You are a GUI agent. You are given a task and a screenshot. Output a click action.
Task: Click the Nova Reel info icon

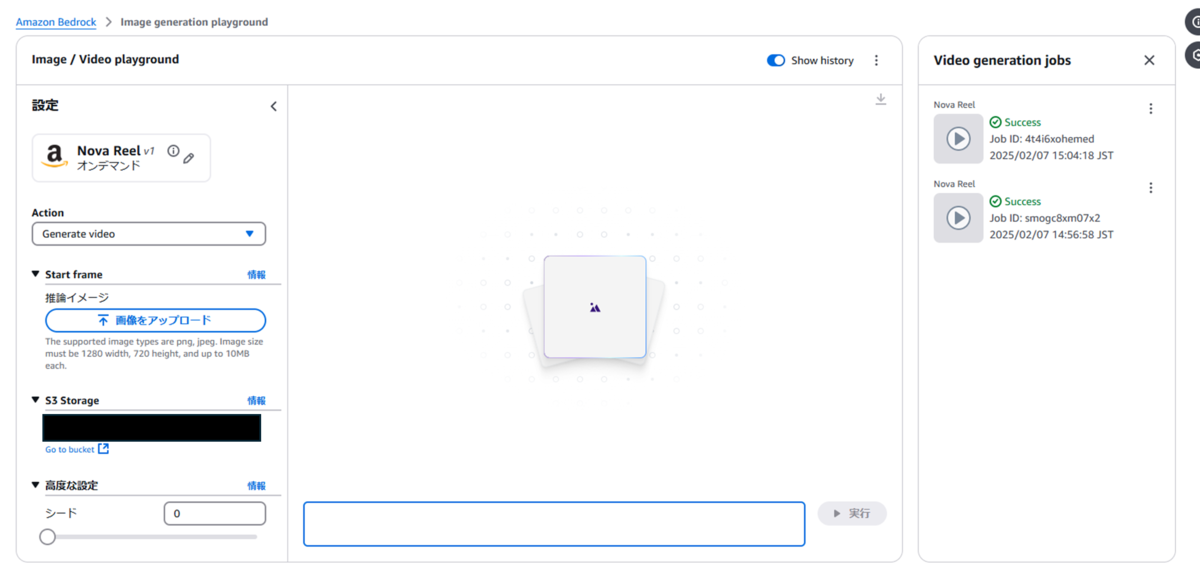point(173,151)
